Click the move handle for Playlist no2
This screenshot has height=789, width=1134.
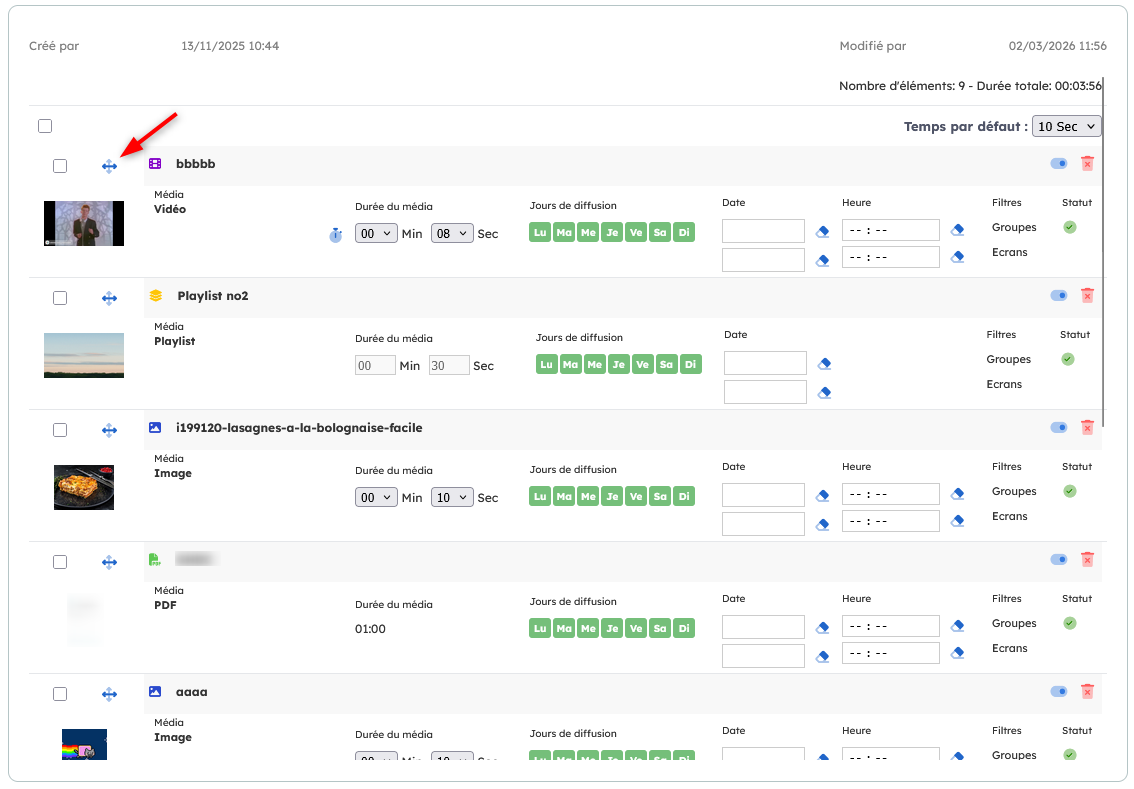(x=109, y=298)
